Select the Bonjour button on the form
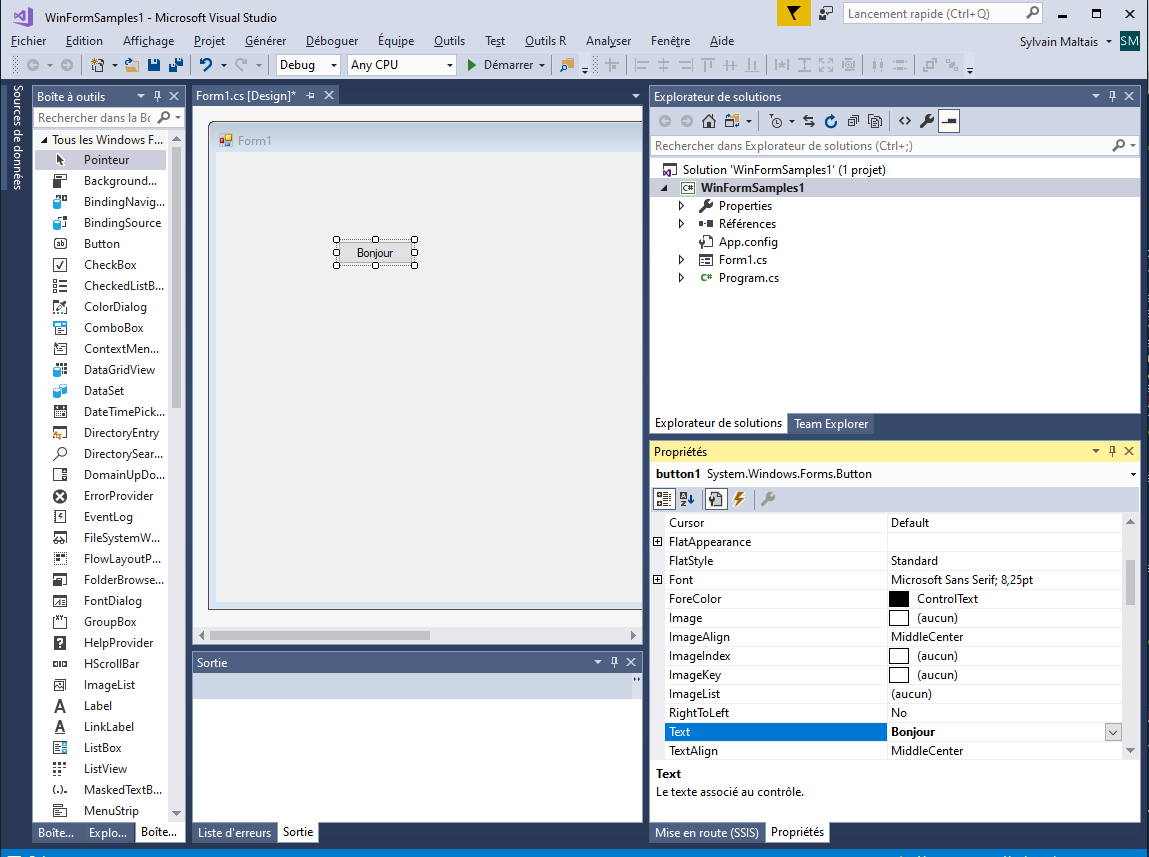 pyautogui.click(x=375, y=253)
